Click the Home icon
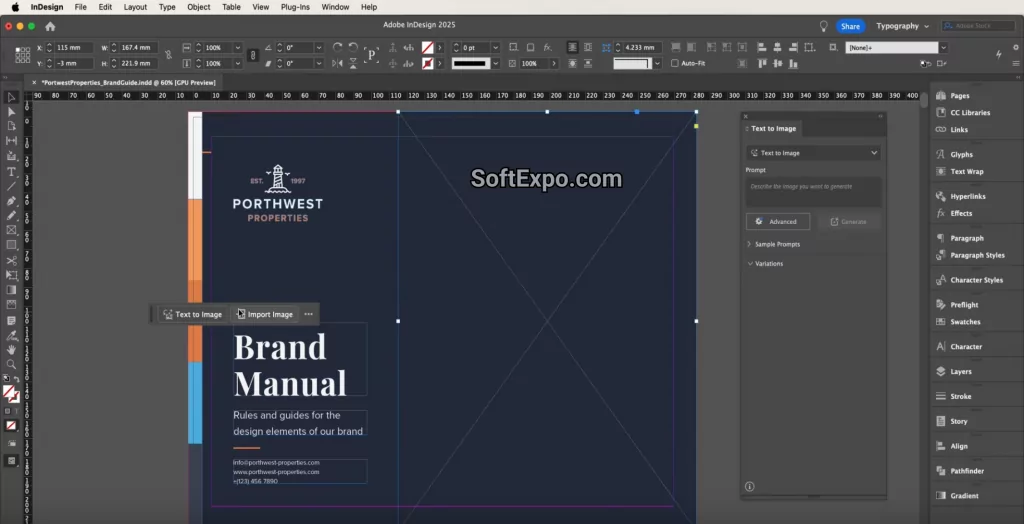Screen dimensions: 1024x524 (x=50, y=26)
